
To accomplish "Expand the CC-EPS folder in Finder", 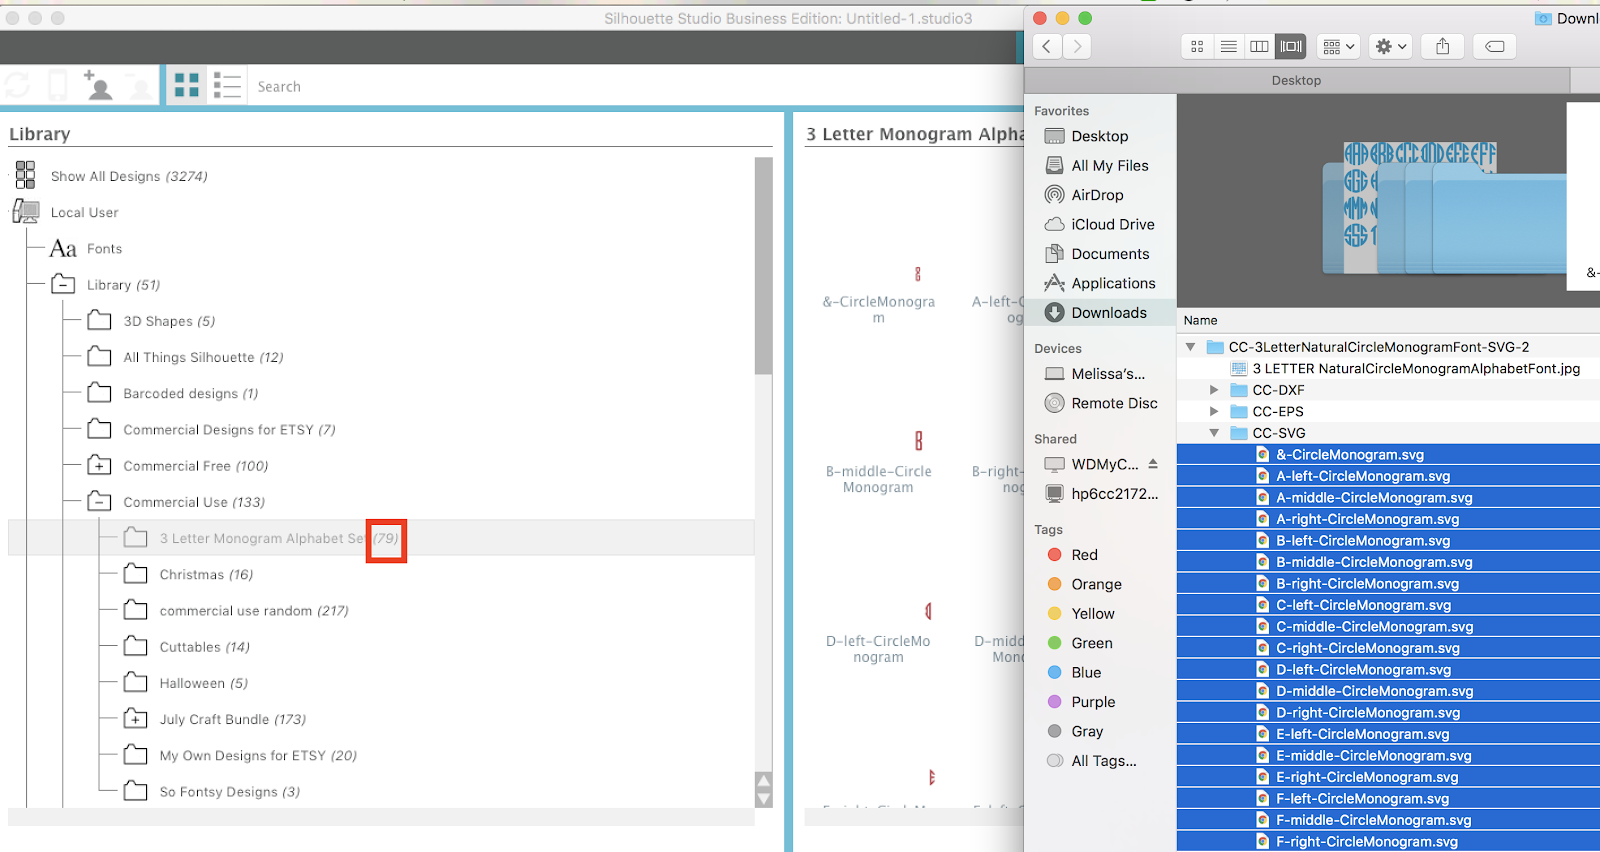I will coord(1214,411).
